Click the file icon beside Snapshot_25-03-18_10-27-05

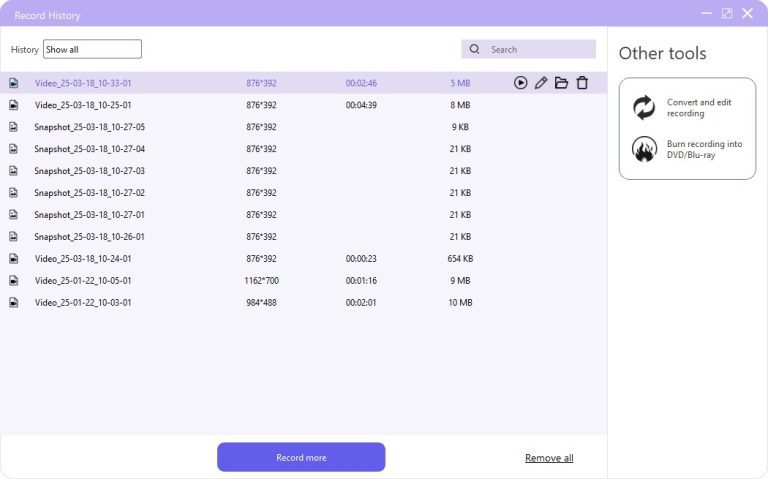pos(14,127)
